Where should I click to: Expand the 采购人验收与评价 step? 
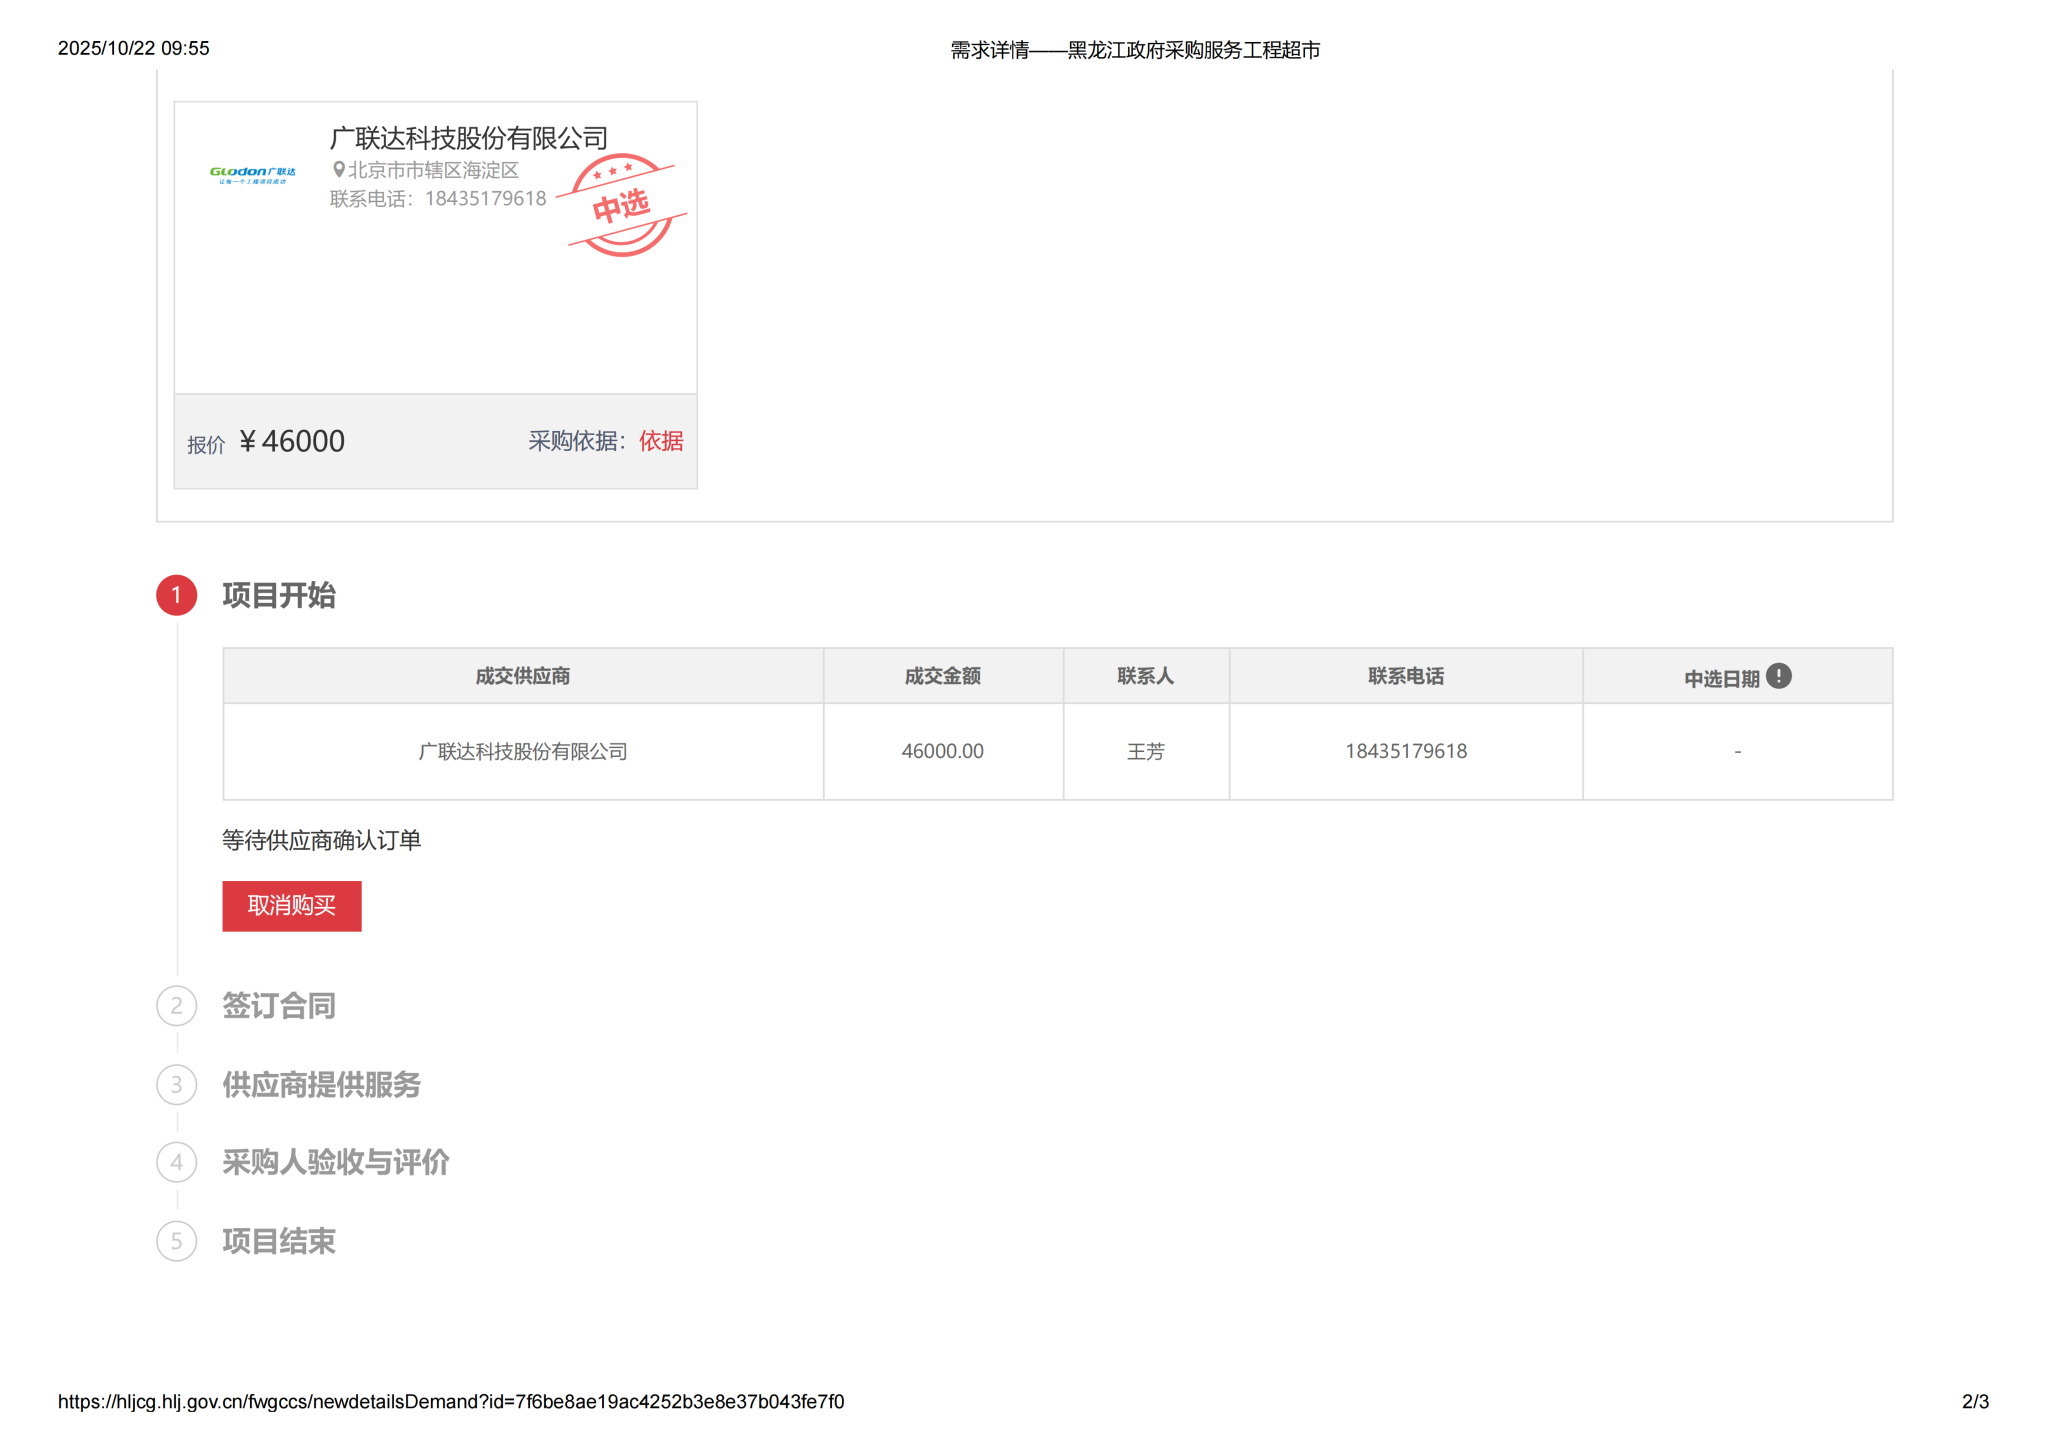[335, 1162]
